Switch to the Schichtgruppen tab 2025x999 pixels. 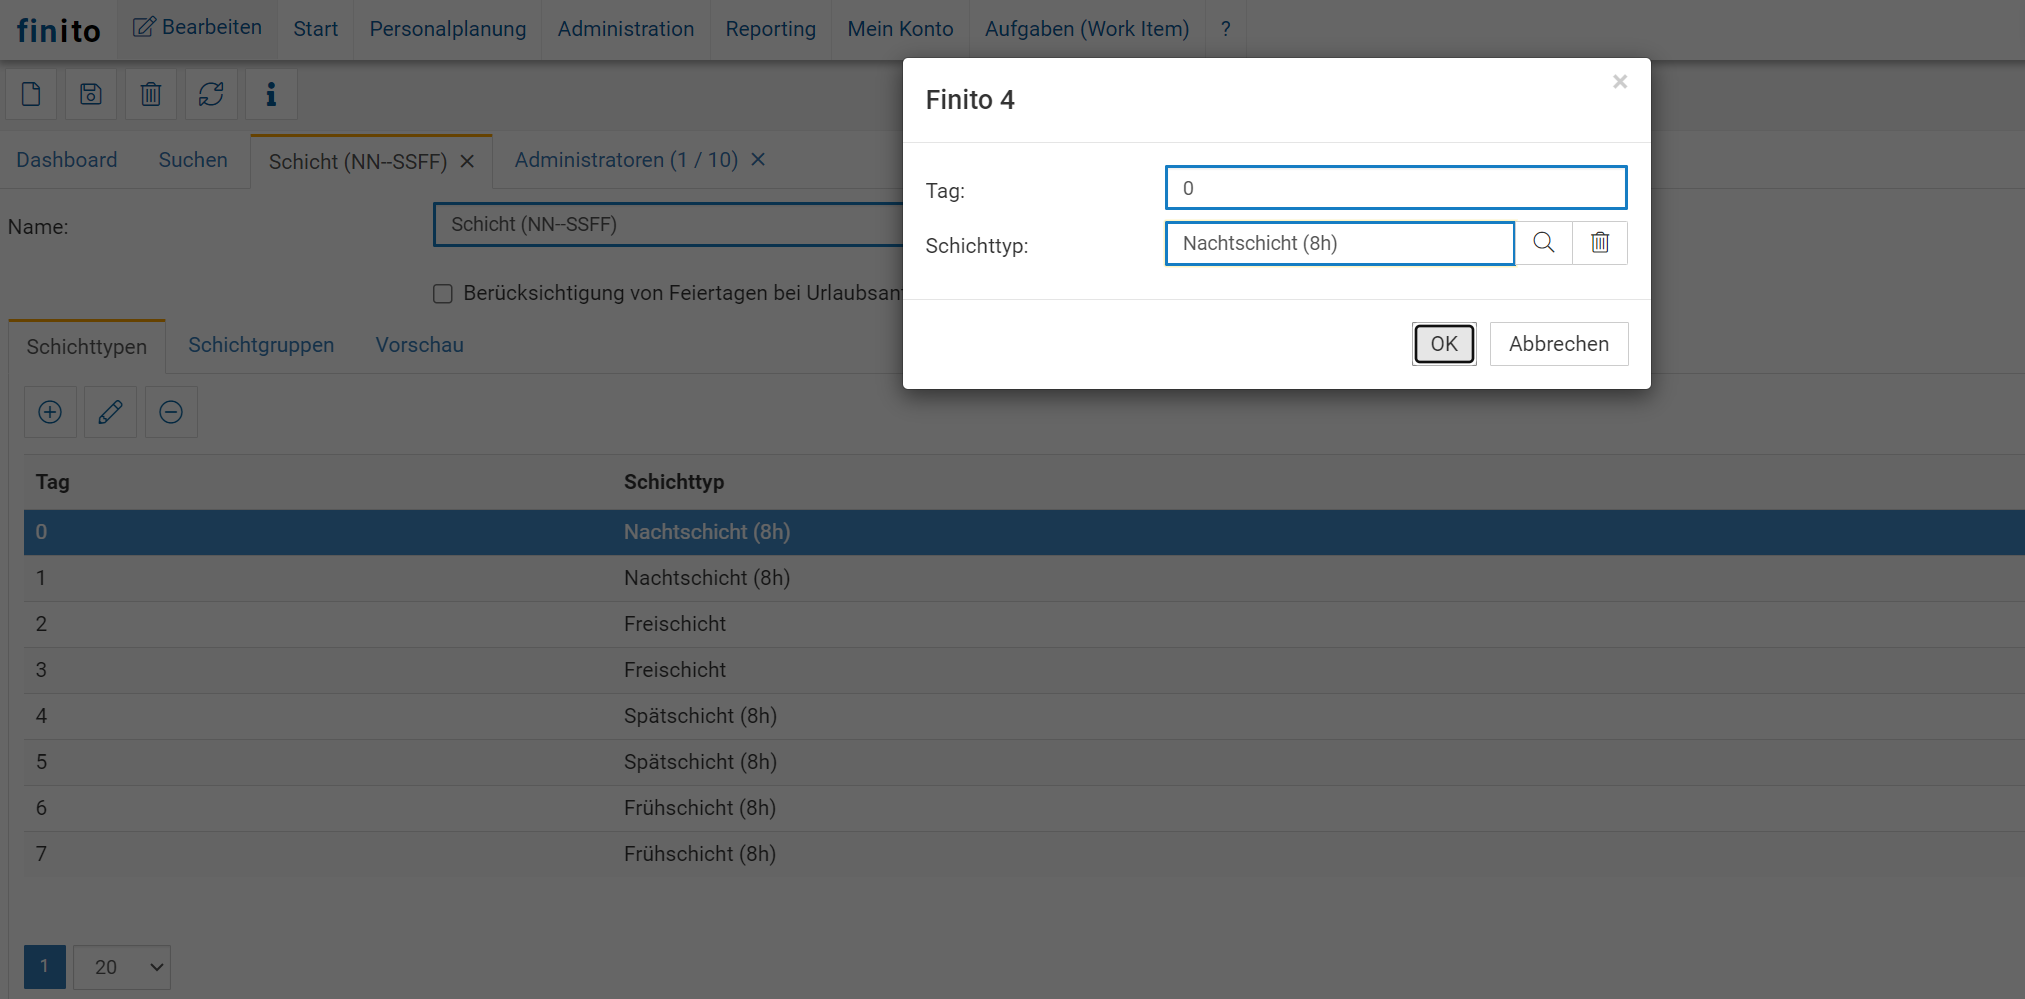[261, 345]
